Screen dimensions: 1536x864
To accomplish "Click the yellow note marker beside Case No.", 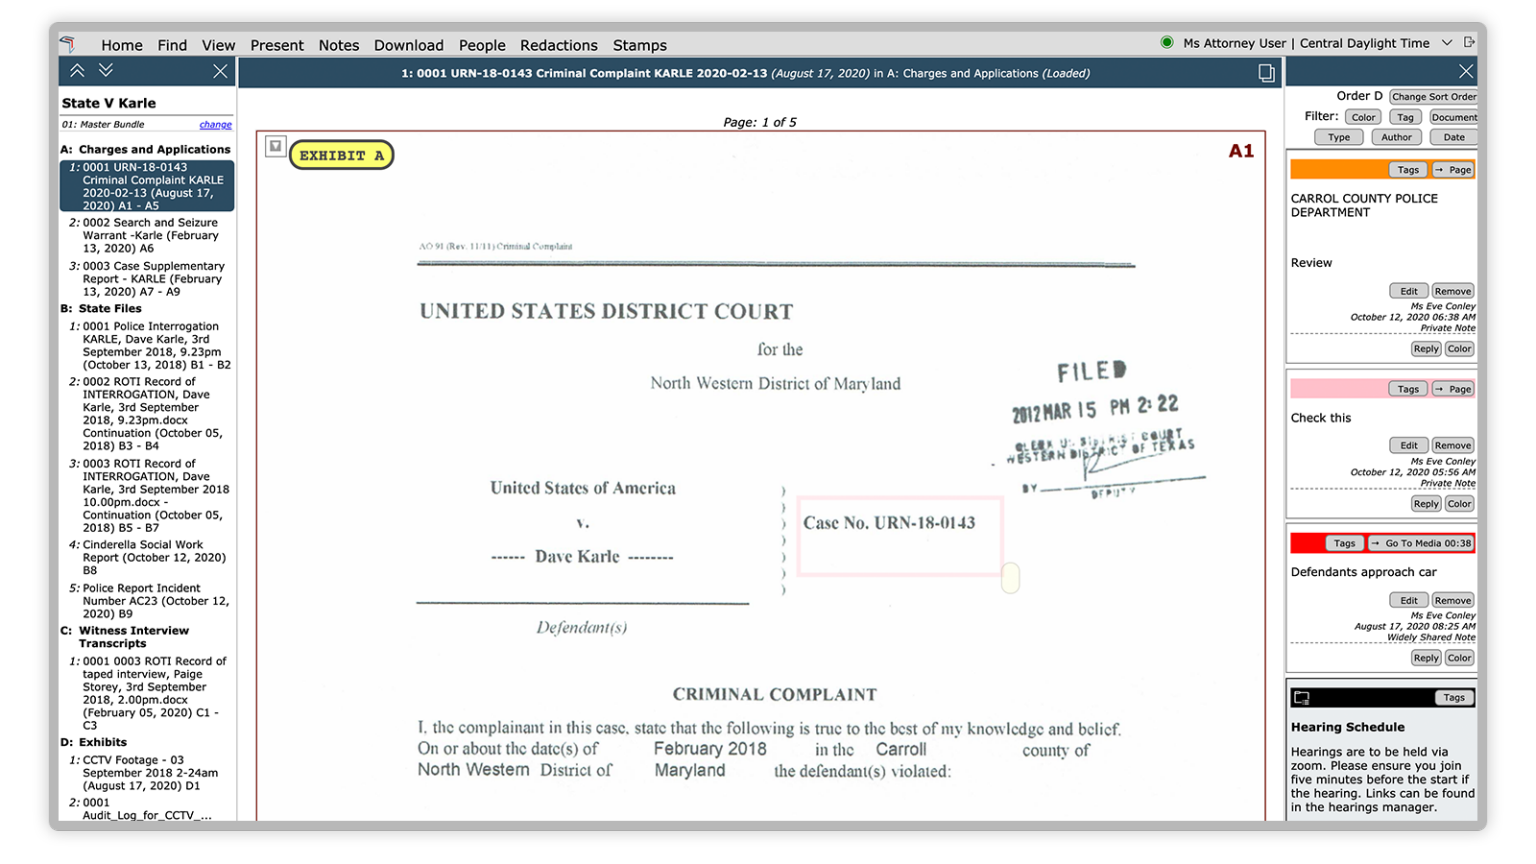I will tap(1010, 578).
